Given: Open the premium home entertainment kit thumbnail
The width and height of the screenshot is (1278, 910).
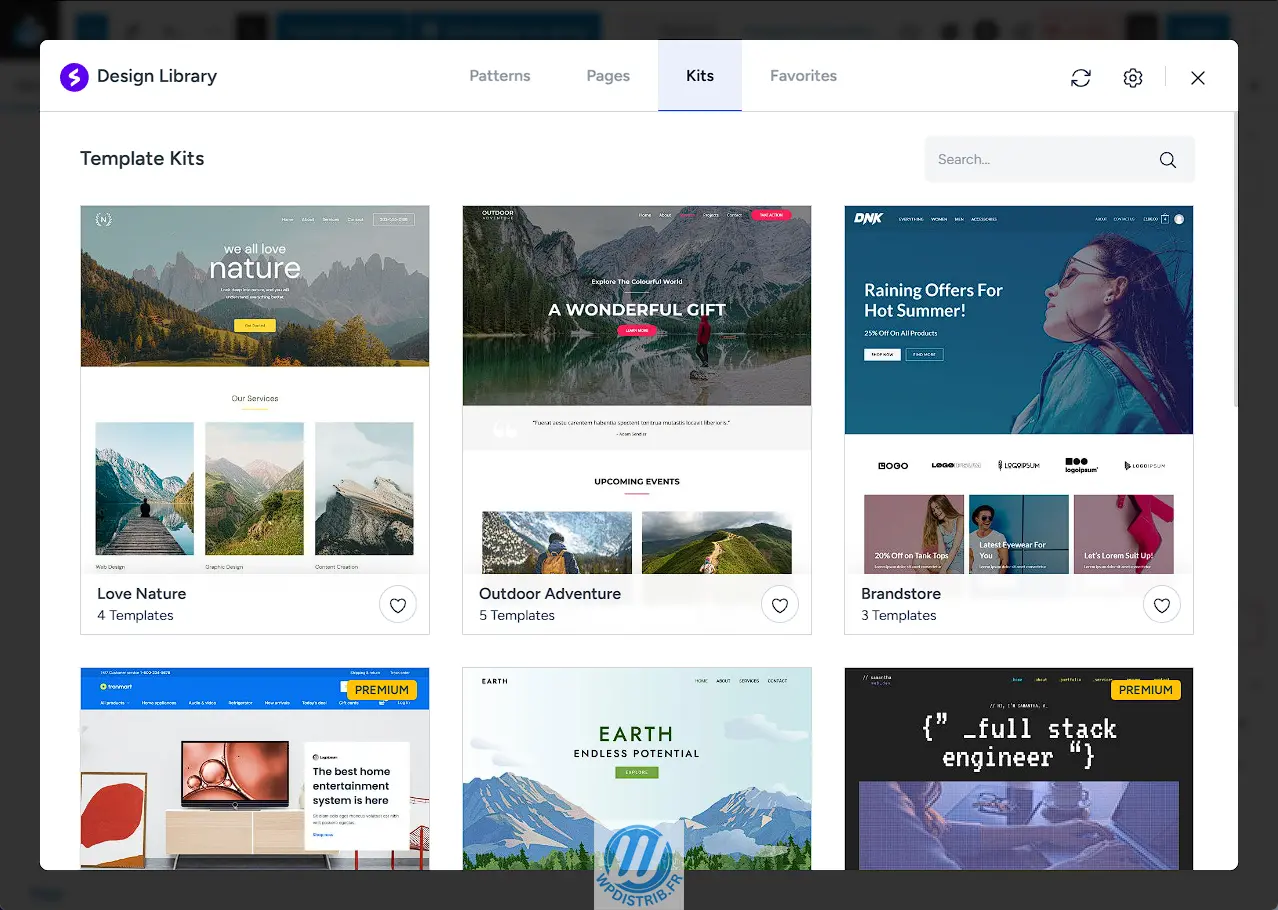Looking at the screenshot, I should (x=255, y=769).
